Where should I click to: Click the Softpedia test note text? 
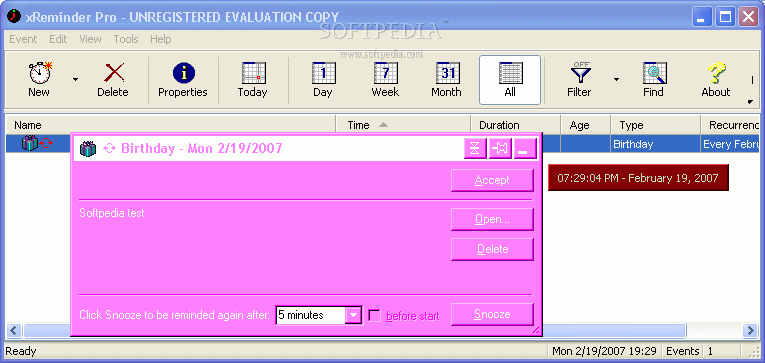coord(112,213)
